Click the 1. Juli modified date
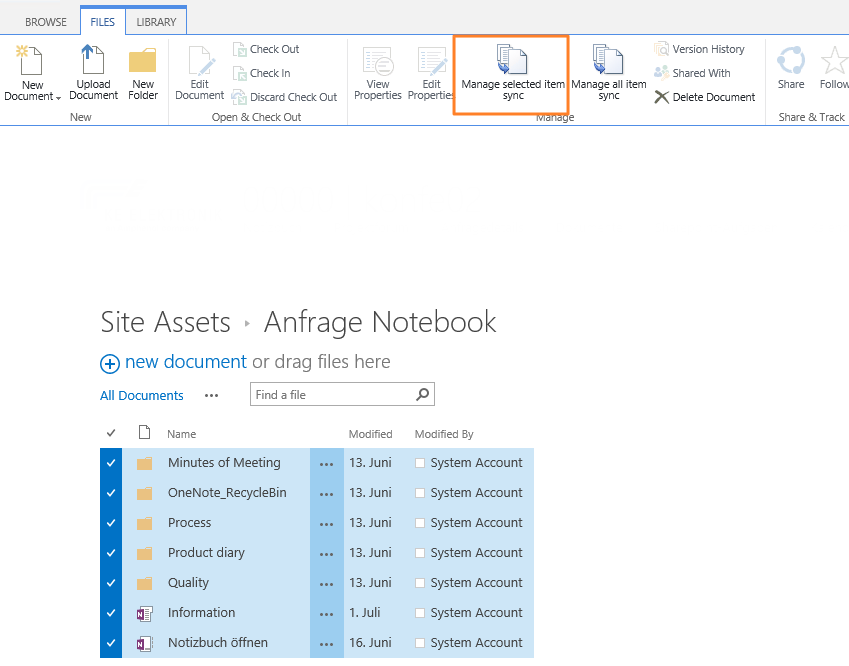This screenshot has height=666, width=849. (x=364, y=613)
